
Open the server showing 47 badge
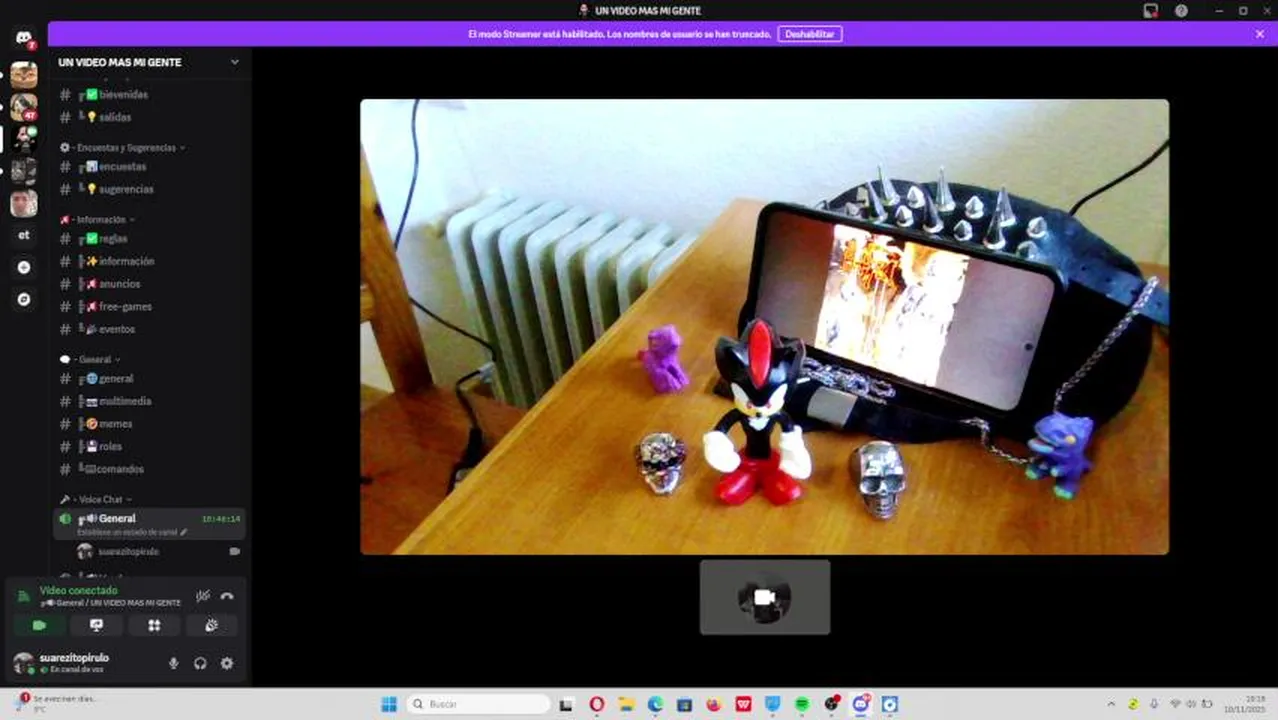click(24, 106)
